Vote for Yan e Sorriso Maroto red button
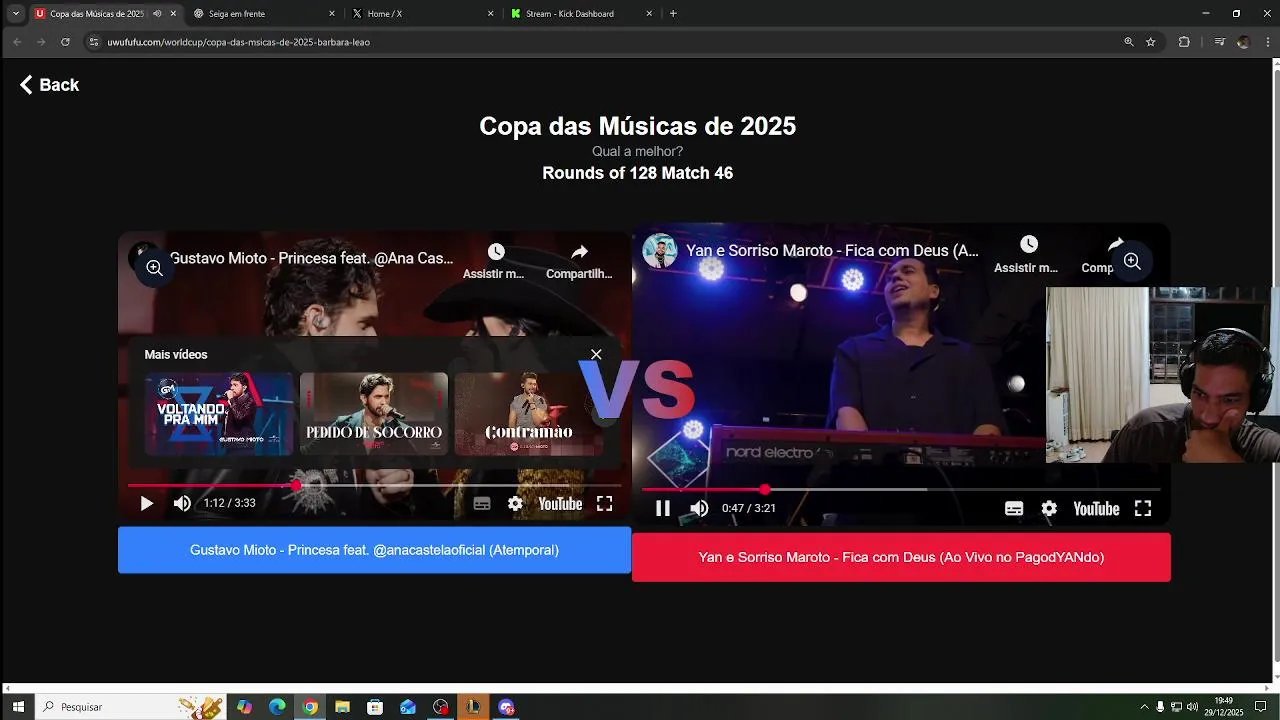The width and height of the screenshot is (1280, 720). point(901,557)
